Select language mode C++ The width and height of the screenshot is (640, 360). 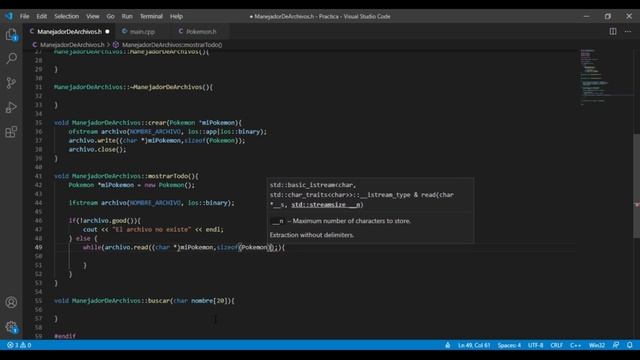coord(576,345)
